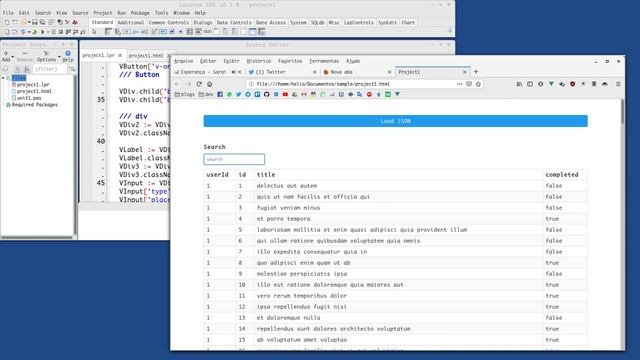The height and width of the screenshot is (360, 640).
Task: Switch to the Additional component palette tab
Action: pos(131,23)
